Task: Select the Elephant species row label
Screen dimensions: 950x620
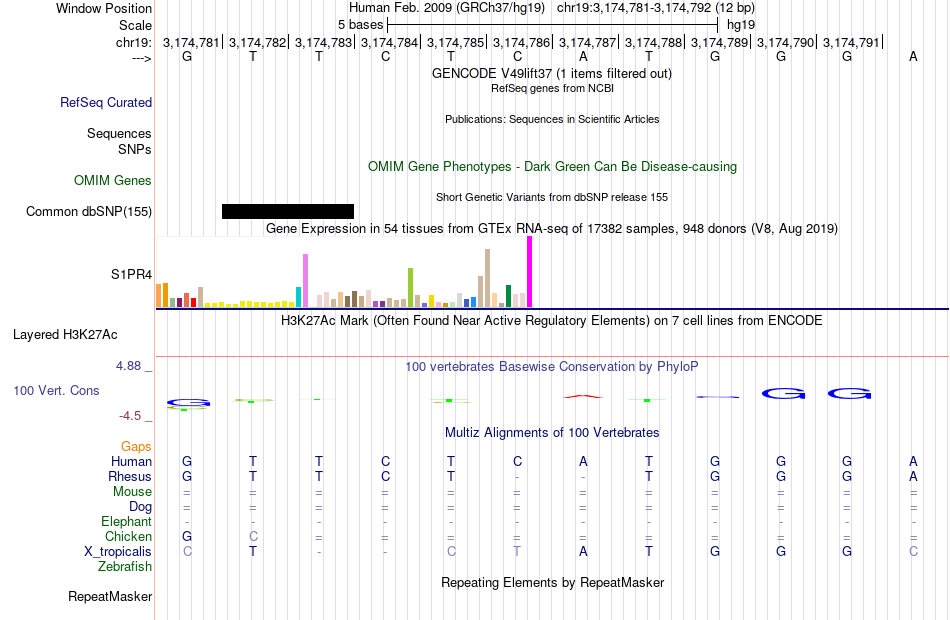Action: 127,522
